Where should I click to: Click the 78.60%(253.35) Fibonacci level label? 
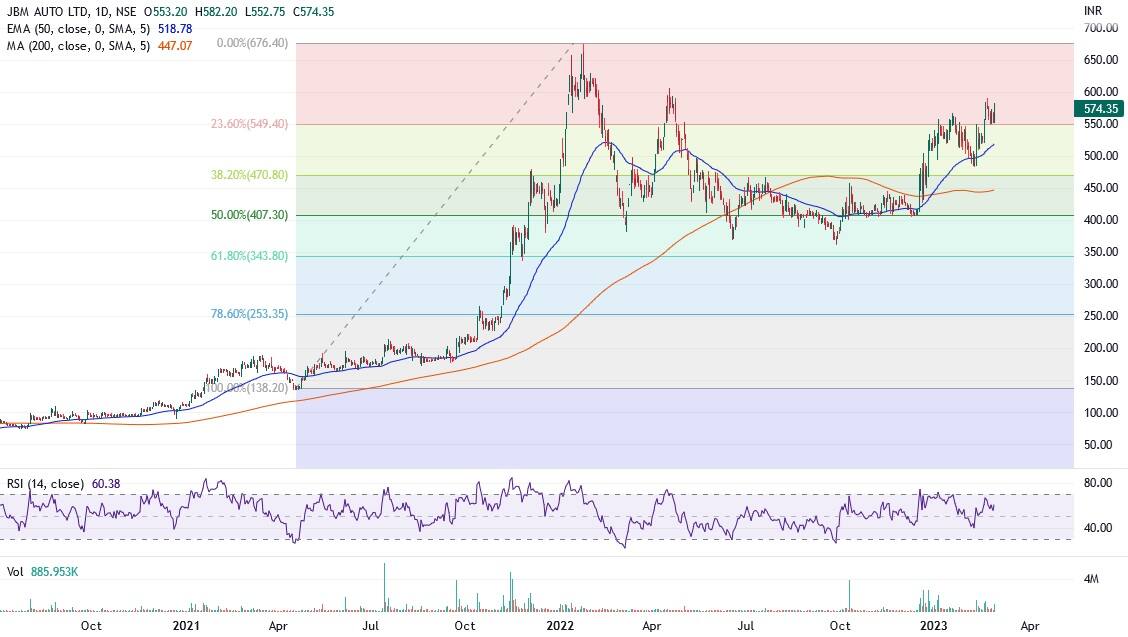tap(249, 314)
